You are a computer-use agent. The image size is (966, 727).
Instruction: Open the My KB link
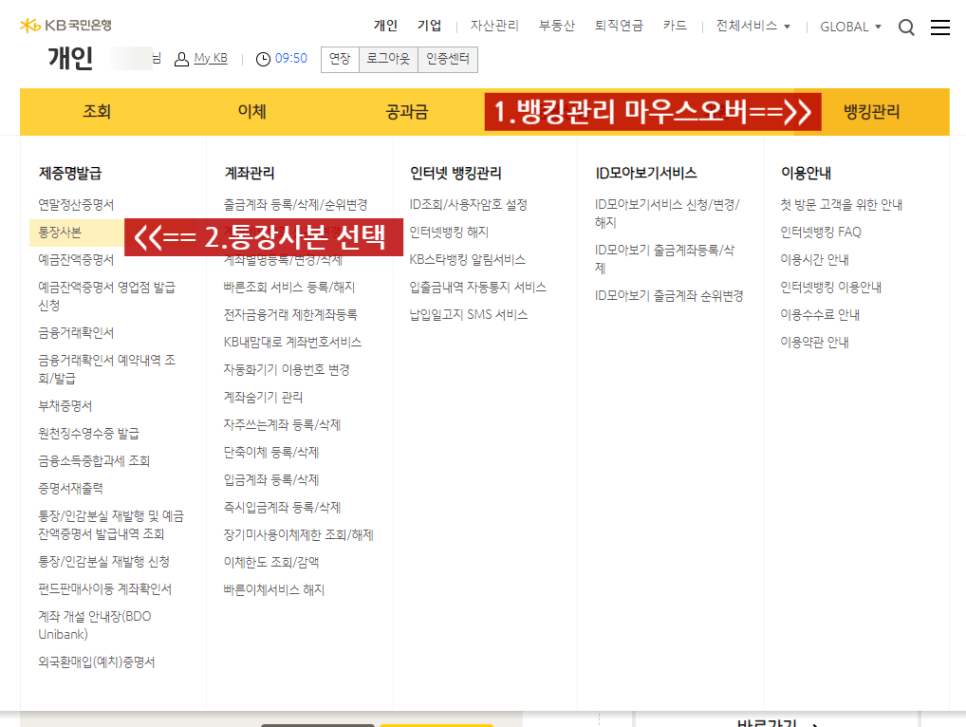point(211,59)
